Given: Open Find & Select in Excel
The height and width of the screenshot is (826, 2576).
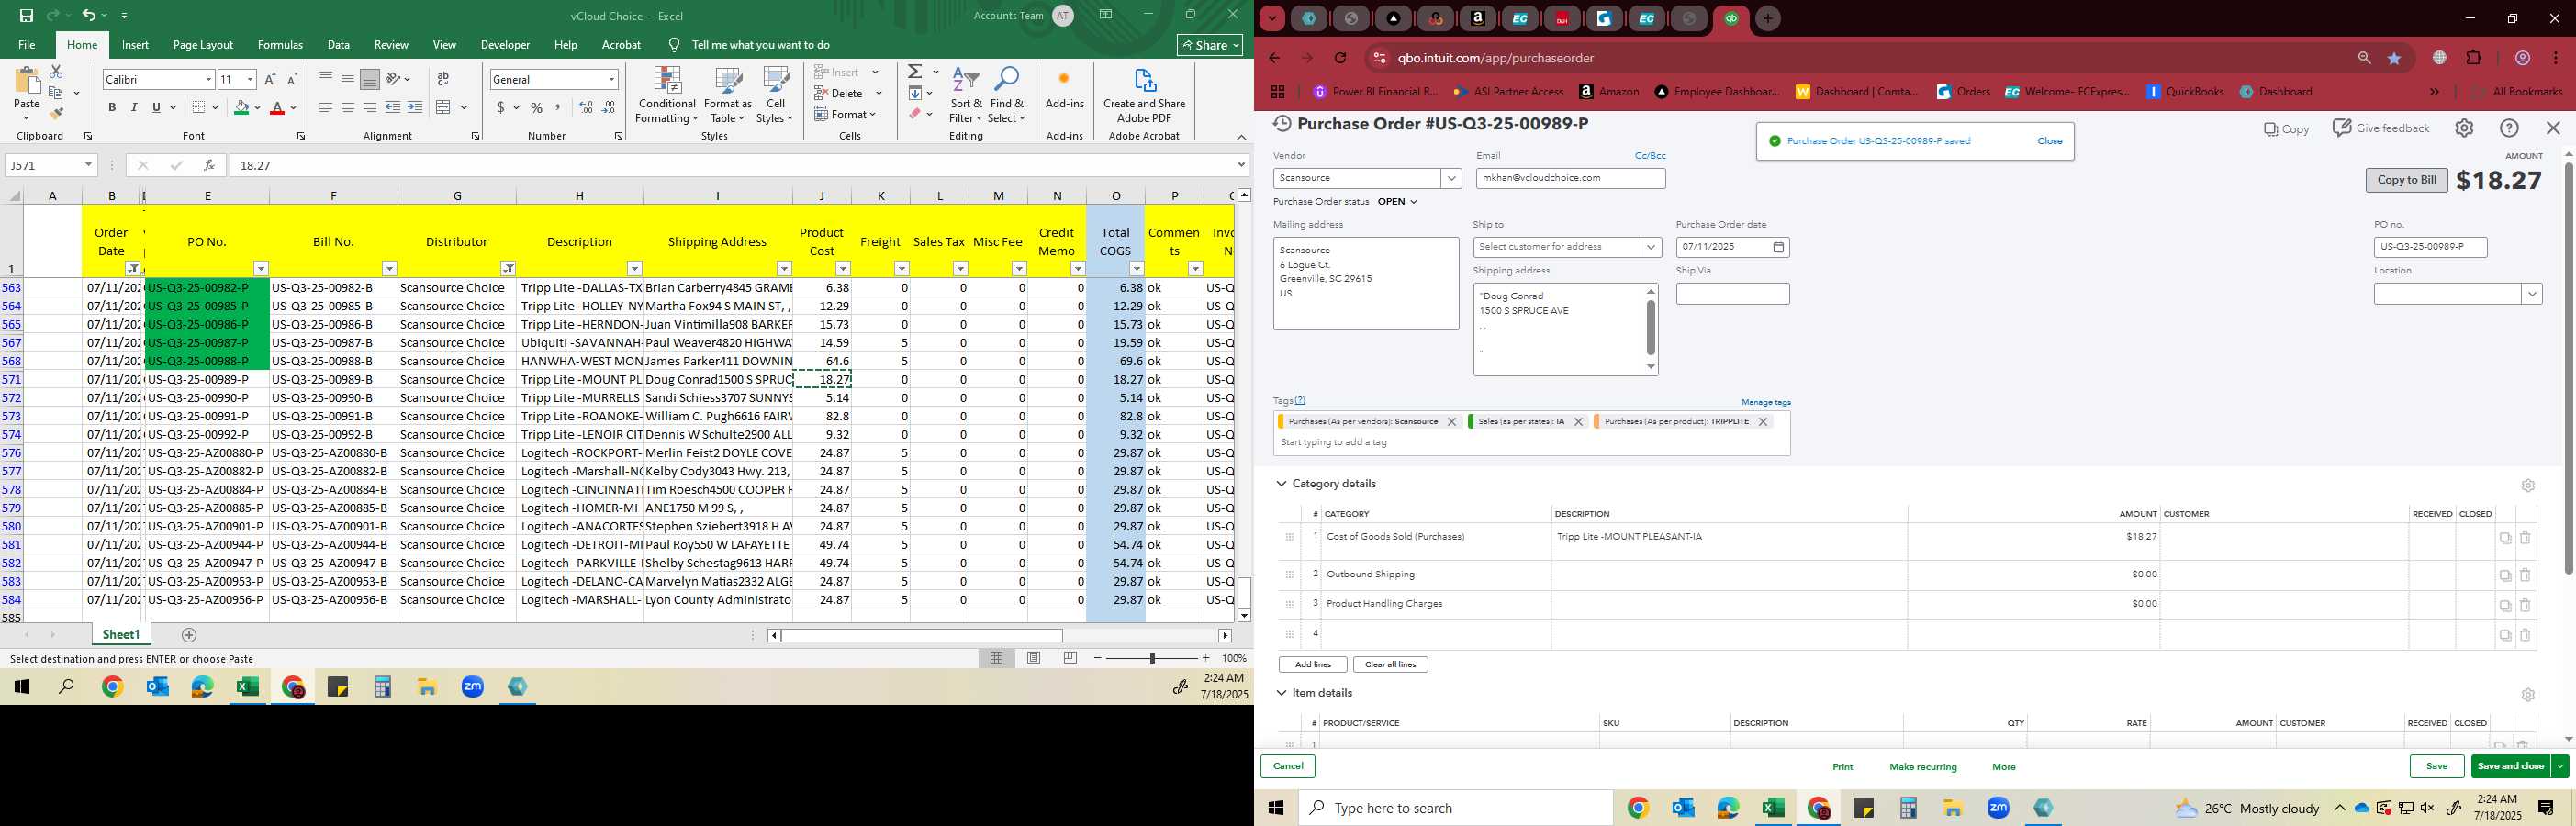Looking at the screenshot, I should point(1007,95).
